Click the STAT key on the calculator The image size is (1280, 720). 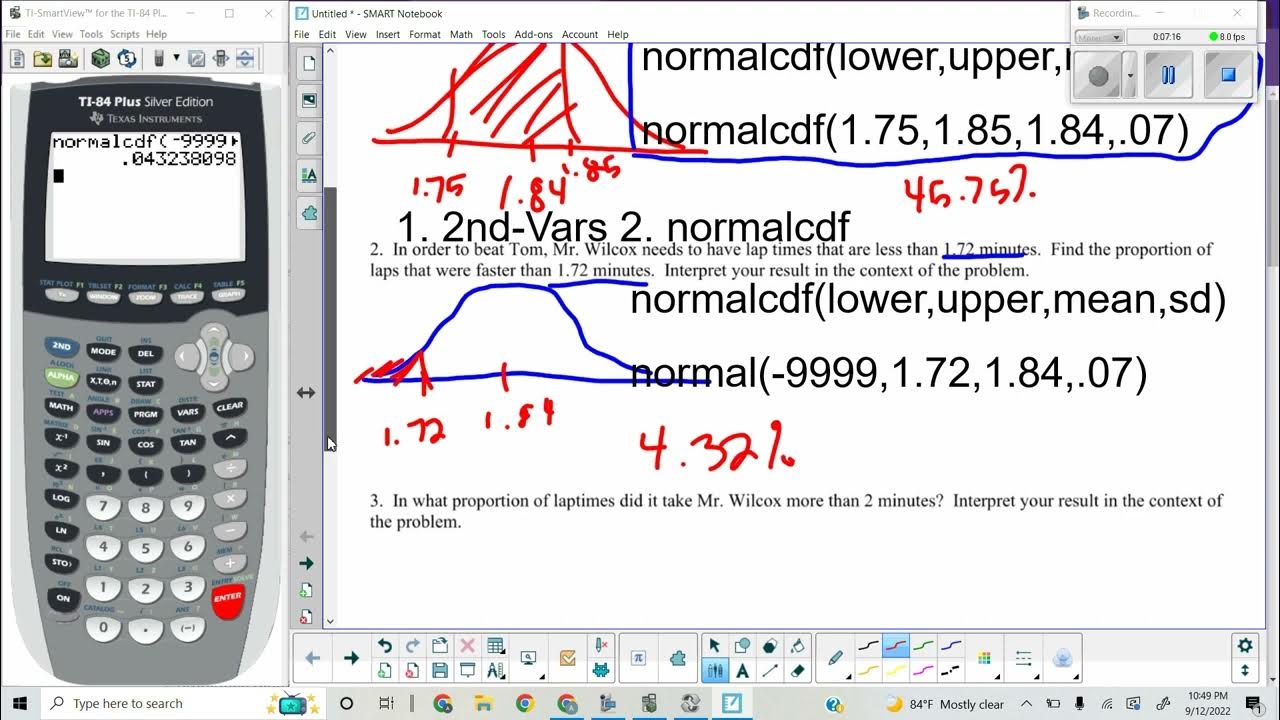click(145, 383)
